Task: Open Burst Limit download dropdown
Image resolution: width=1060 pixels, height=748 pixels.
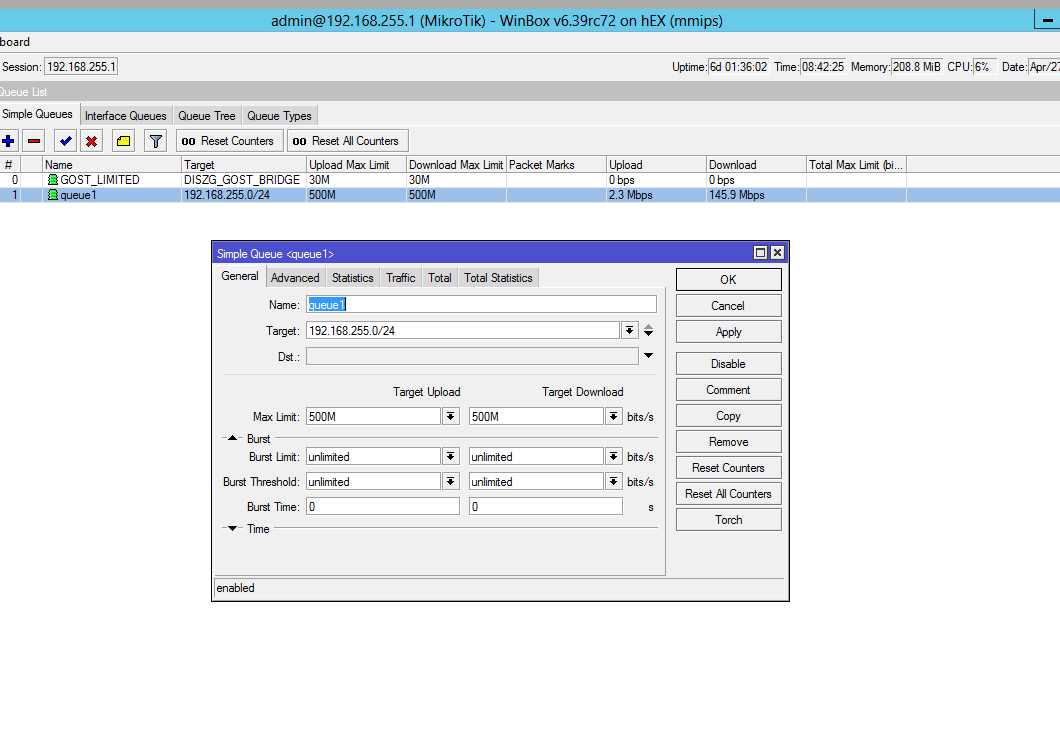Action: point(614,457)
